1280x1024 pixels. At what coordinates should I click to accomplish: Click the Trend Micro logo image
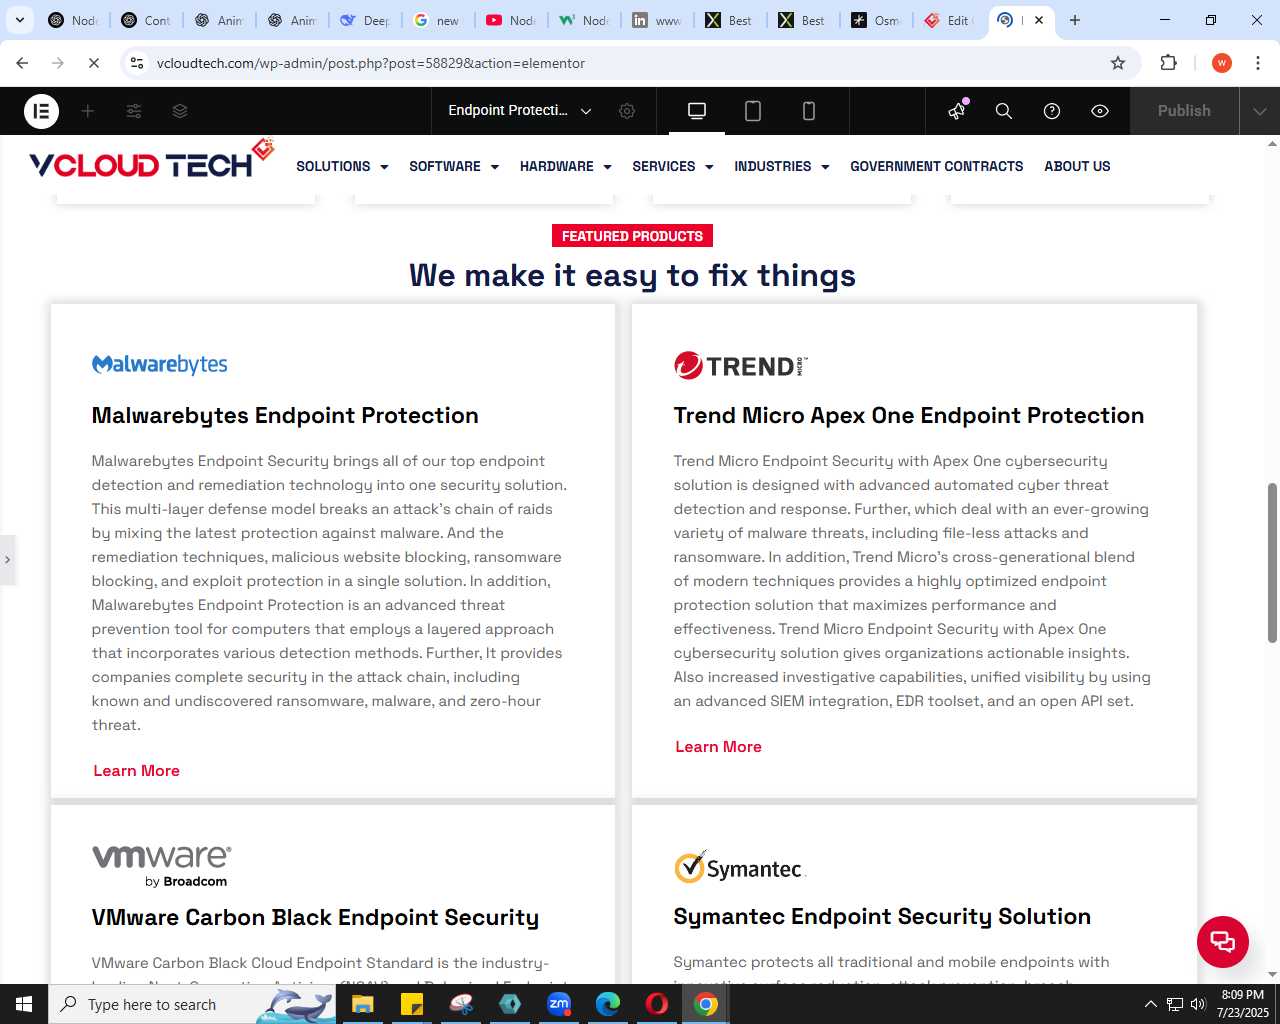click(740, 365)
